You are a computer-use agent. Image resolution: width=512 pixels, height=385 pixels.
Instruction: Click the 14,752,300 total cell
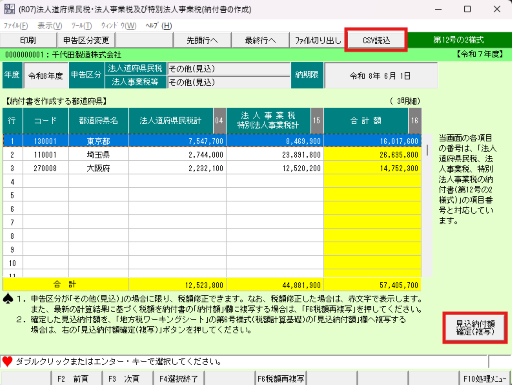coord(372,168)
